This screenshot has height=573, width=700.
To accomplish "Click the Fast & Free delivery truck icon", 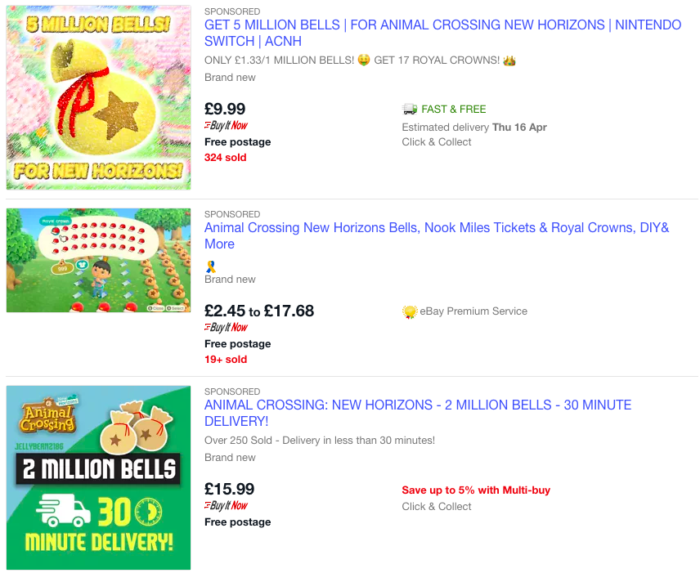I will tap(410, 109).
